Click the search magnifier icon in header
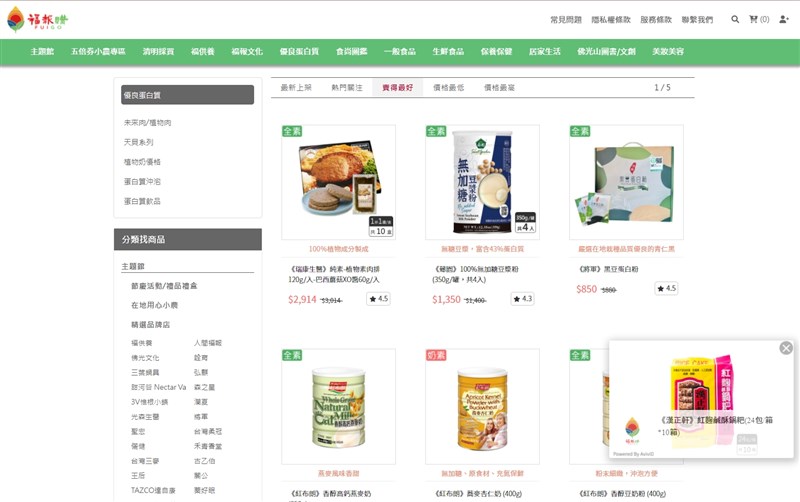This screenshot has width=800, height=502. (x=735, y=19)
